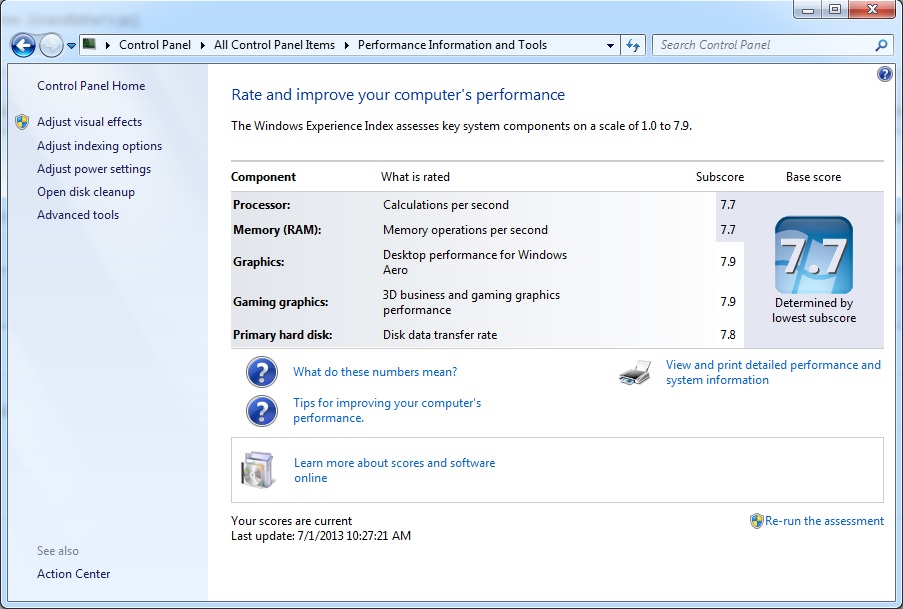Image resolution: width=903 pixels, height=609 pixels.
Task: Click the Graphics: row label
Action: point(259,262)
